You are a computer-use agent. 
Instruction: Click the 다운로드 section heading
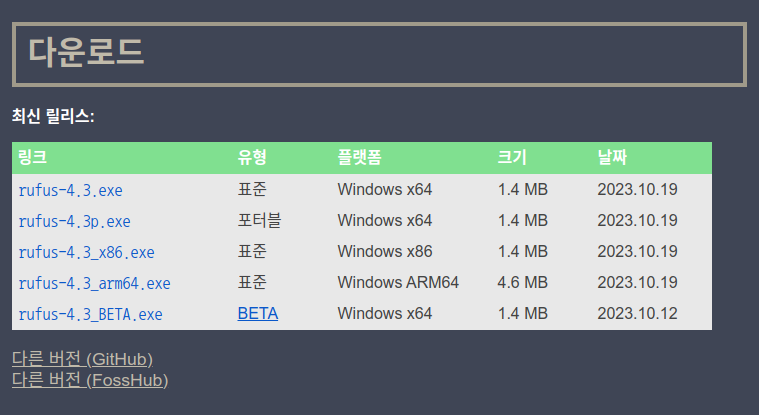[x=86, y=52]
